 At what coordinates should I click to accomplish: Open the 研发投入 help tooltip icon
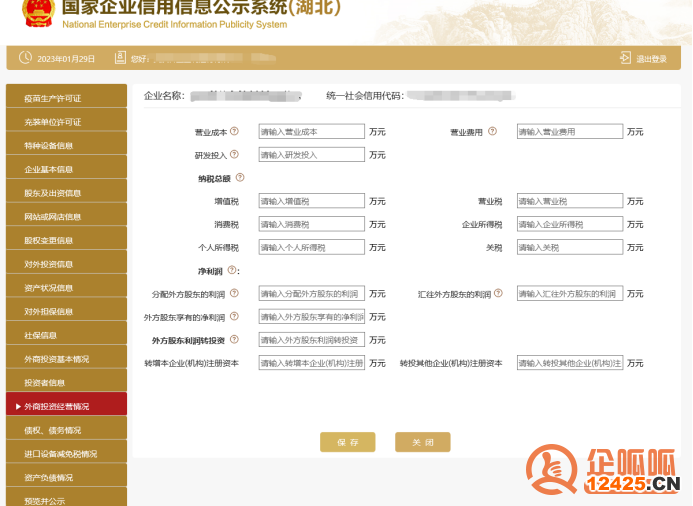[234, 155]
